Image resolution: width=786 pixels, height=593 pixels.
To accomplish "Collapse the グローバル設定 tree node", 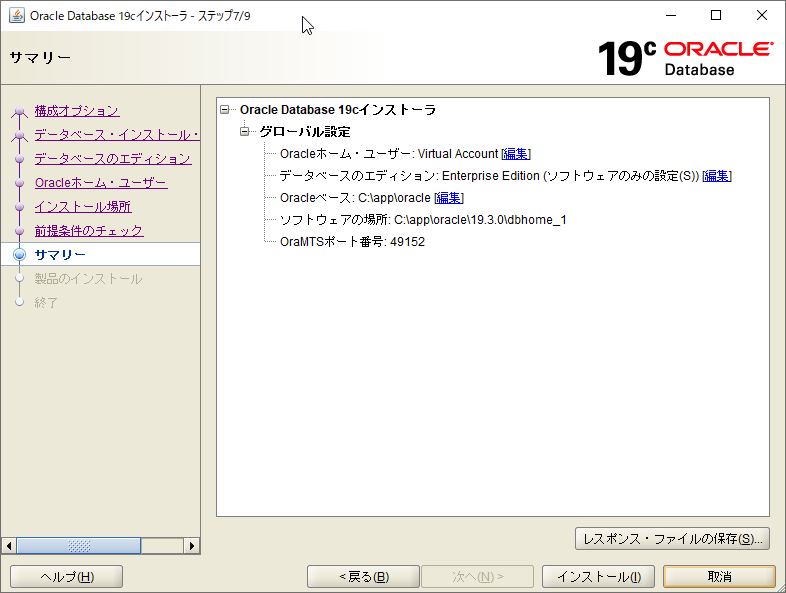I will point(245,131).
